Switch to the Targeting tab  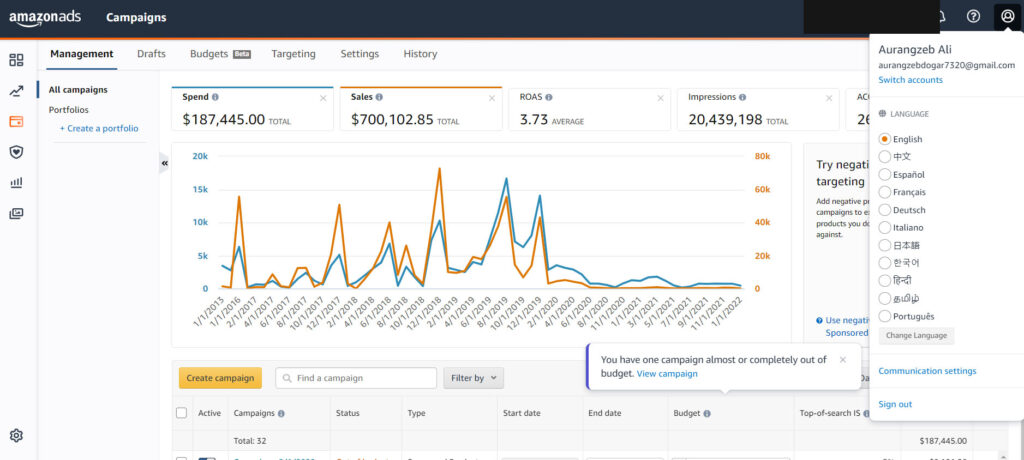[293, 54]
